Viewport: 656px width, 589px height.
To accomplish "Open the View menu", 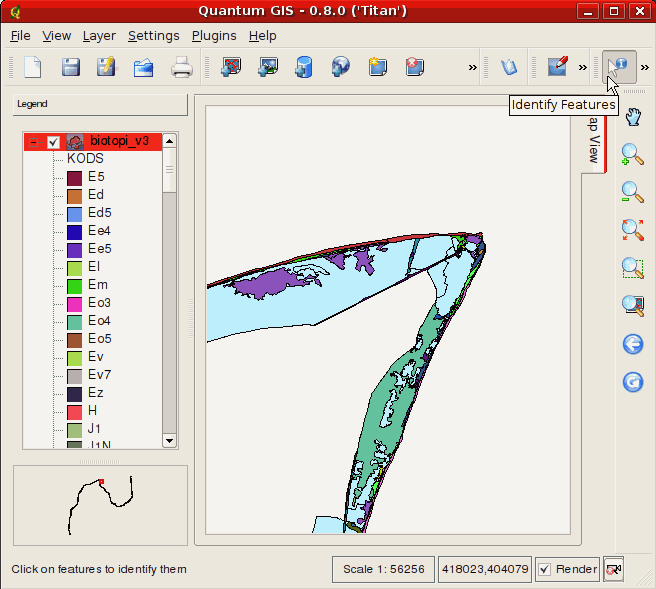I will pos(56,36).
